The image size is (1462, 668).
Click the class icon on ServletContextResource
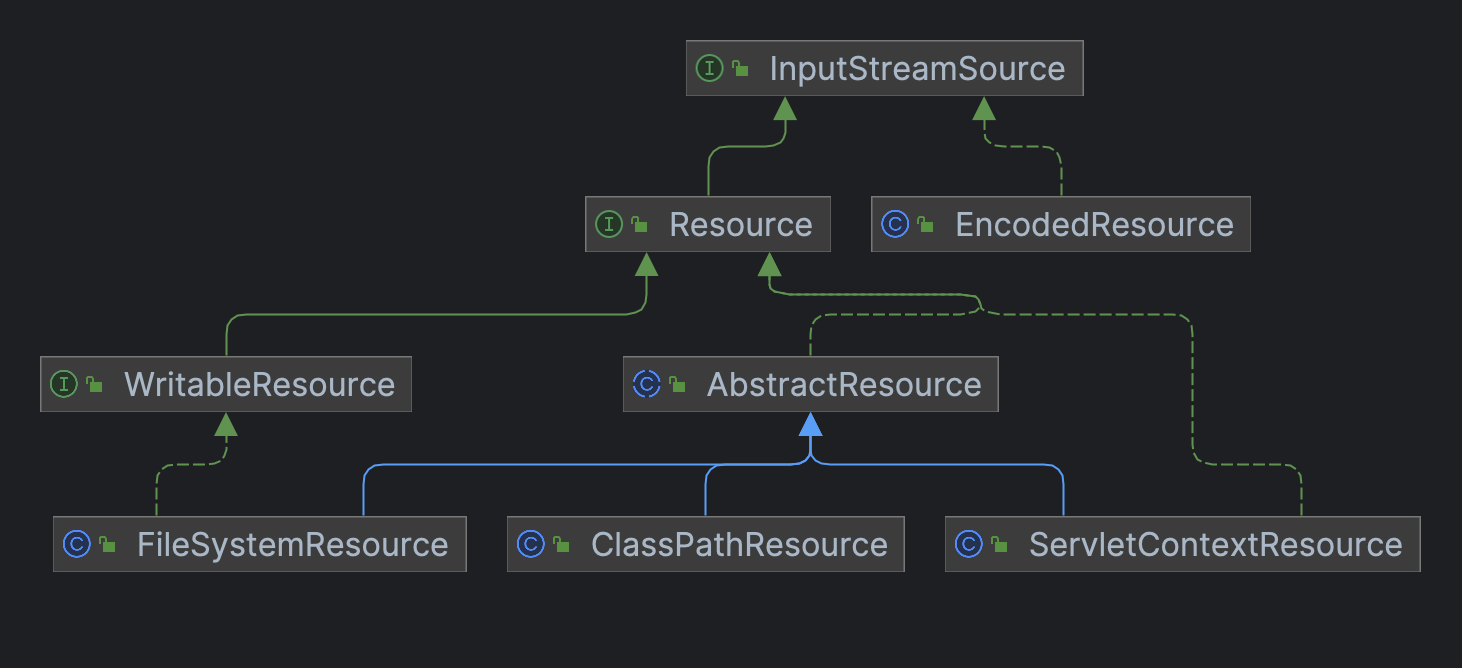[x=969, y=544]
